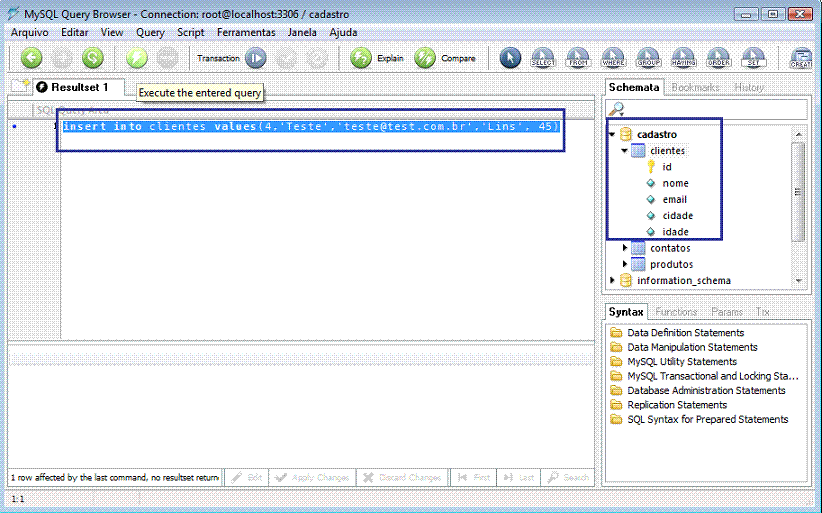Collapse the clientes table node
The width and height of the screenshot is (822, 513).
tap(624, 151)
